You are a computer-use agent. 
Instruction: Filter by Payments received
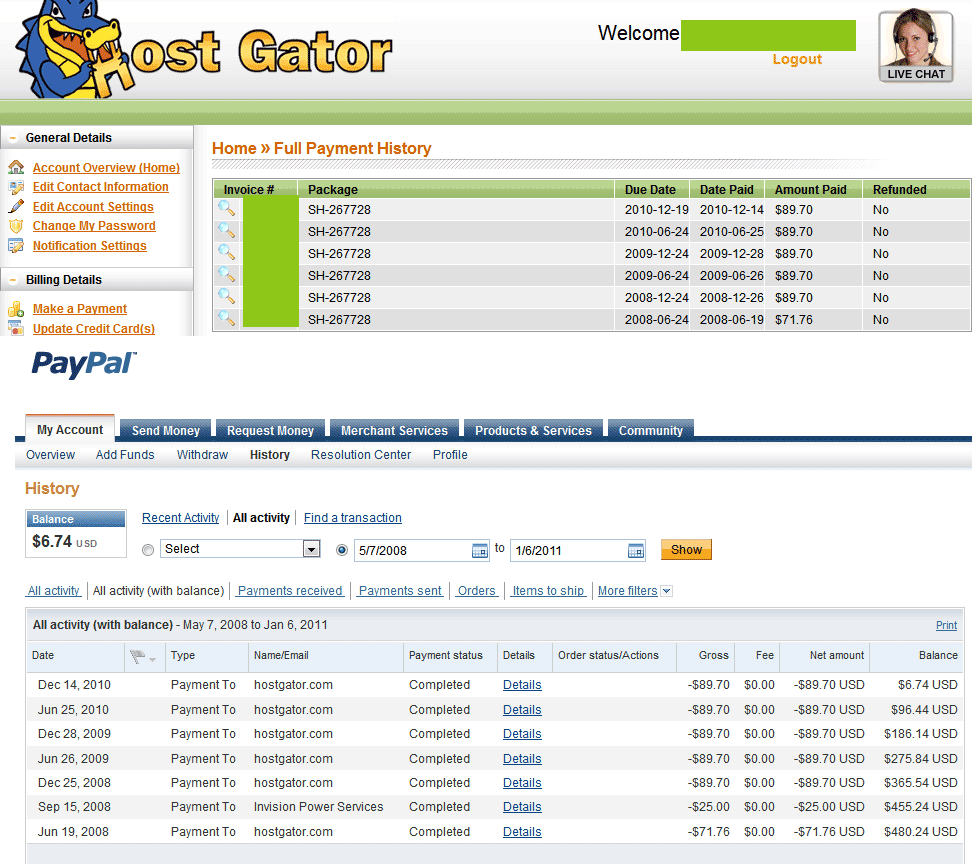(x=289, y=591)
